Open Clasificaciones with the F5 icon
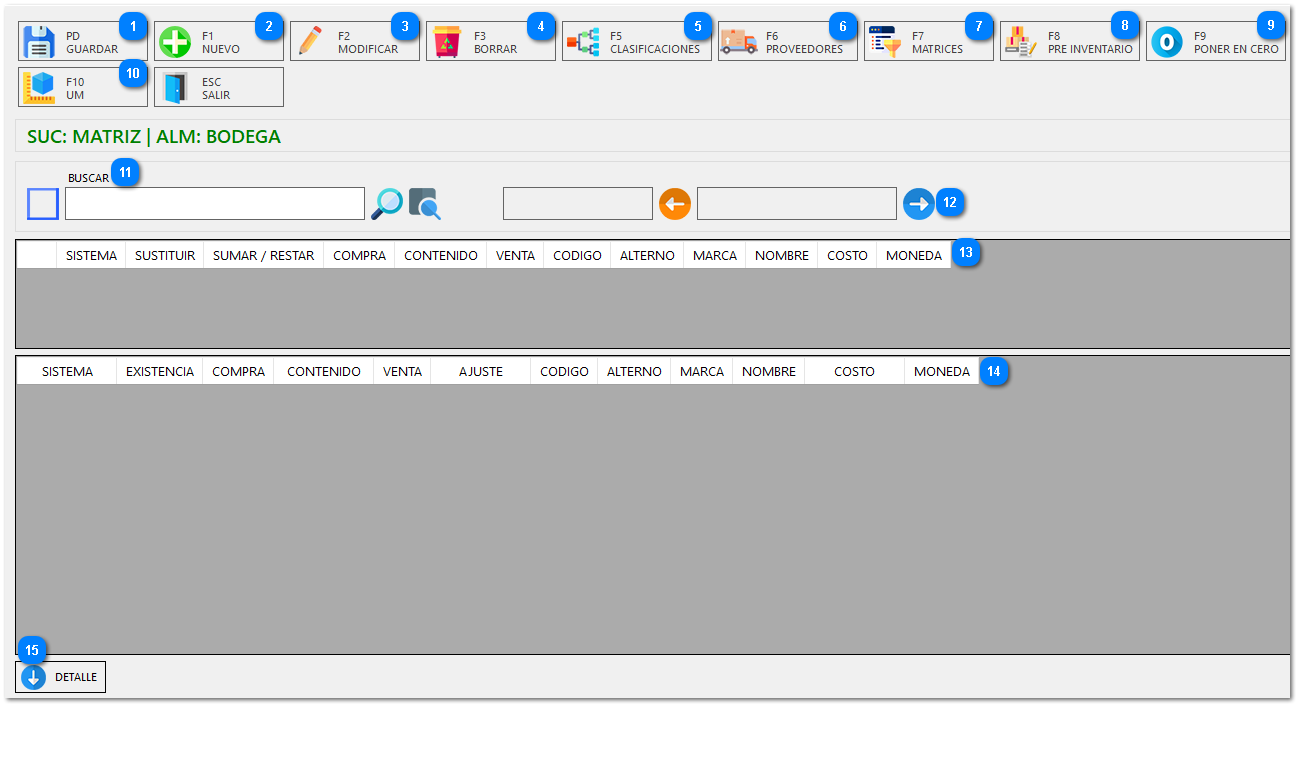The width and height of the screenshot is (1299, 771). pos(583,42)
